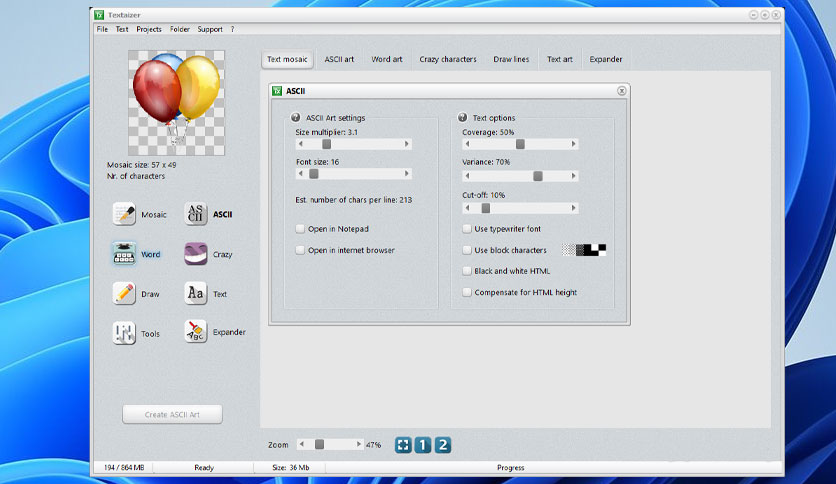Click the Ready status text
The width and height of the screenshot is (836, 484).
204,467
